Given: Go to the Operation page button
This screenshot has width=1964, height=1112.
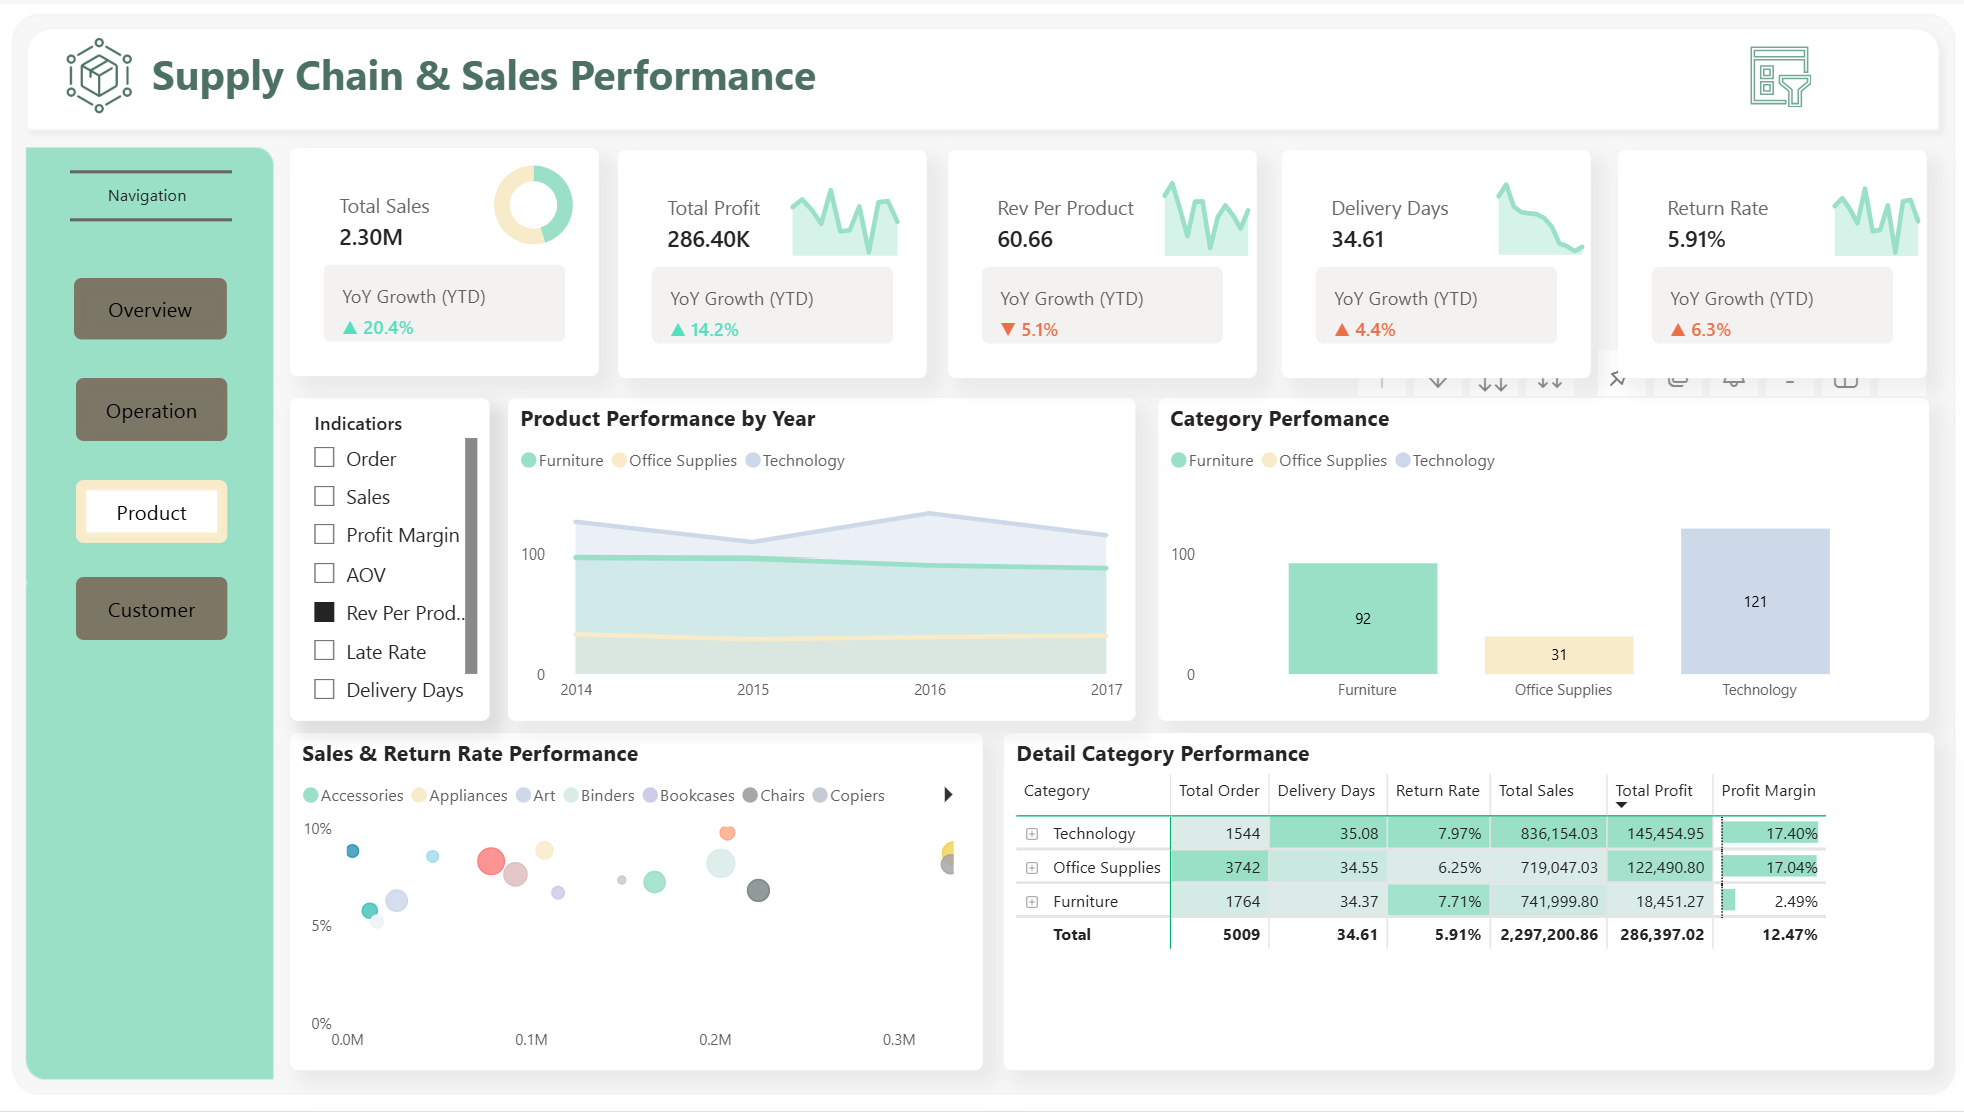Looking at the screenshot, I should click(x=151, y=410).
